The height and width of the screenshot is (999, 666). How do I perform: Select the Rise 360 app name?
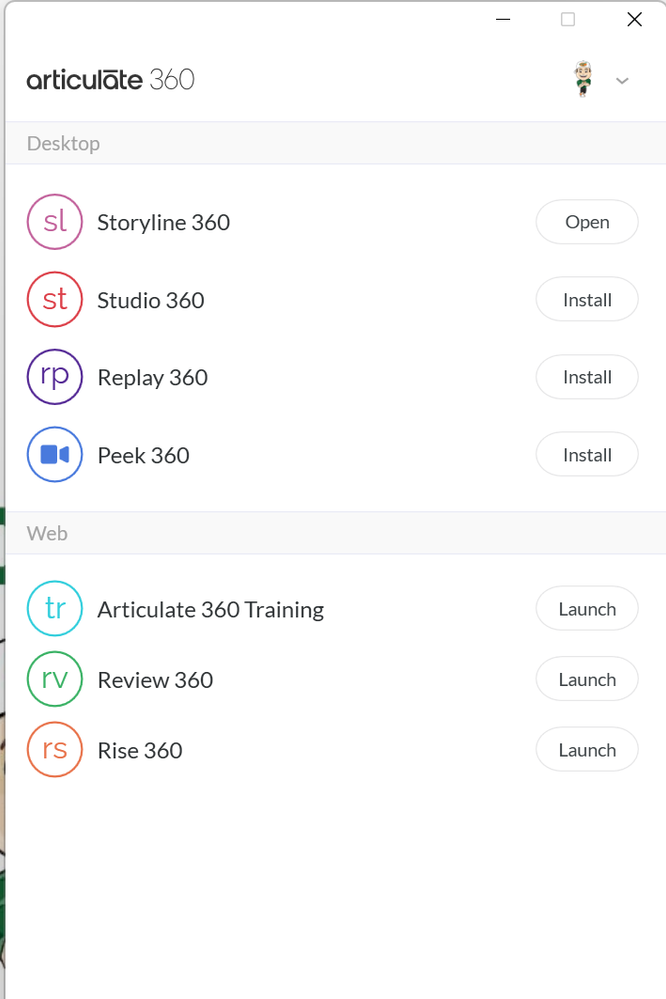[139, 750]
